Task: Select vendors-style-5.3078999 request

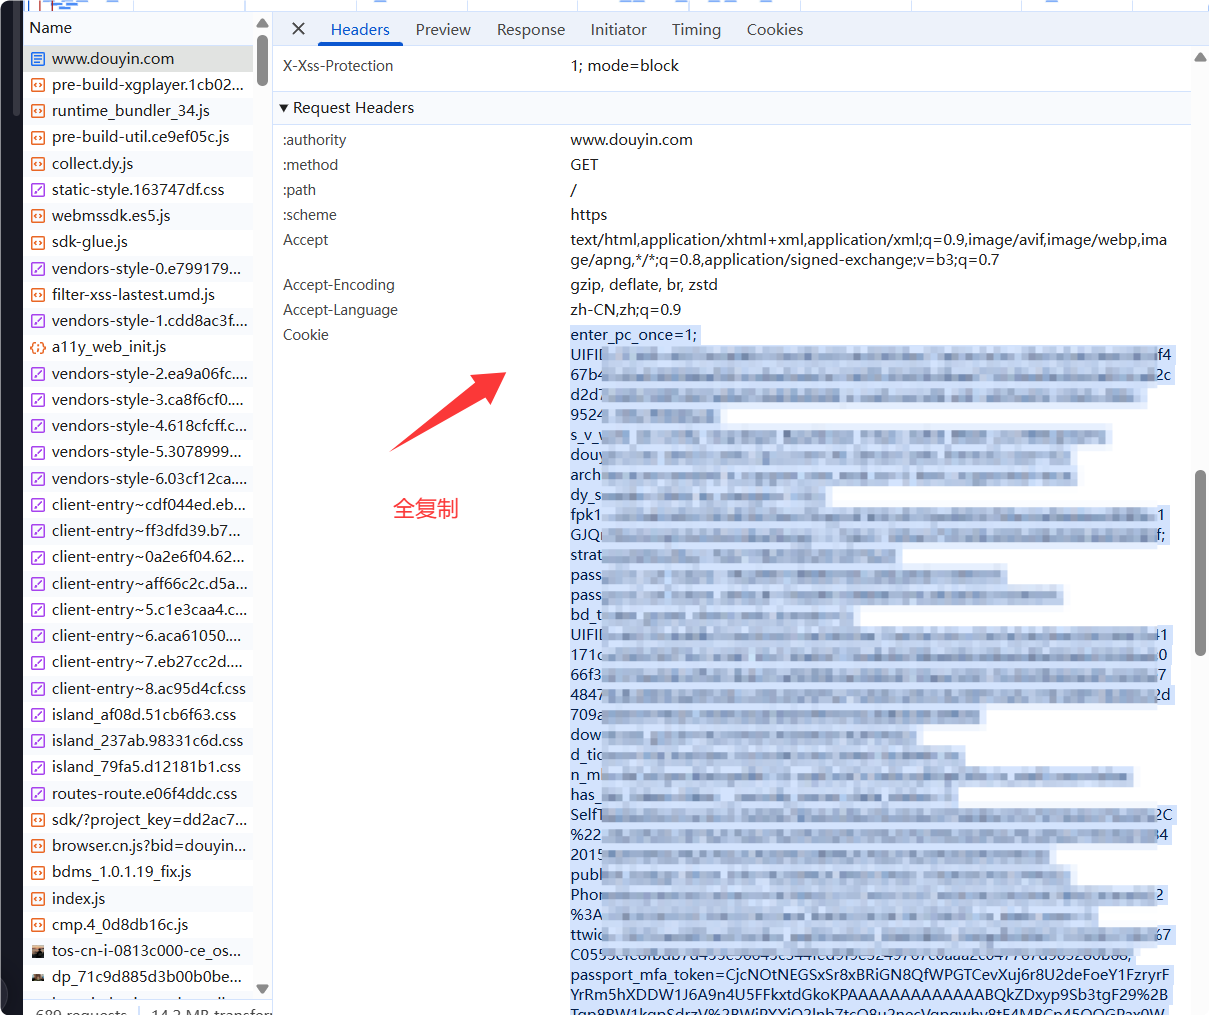Action: tap(138, 452)
